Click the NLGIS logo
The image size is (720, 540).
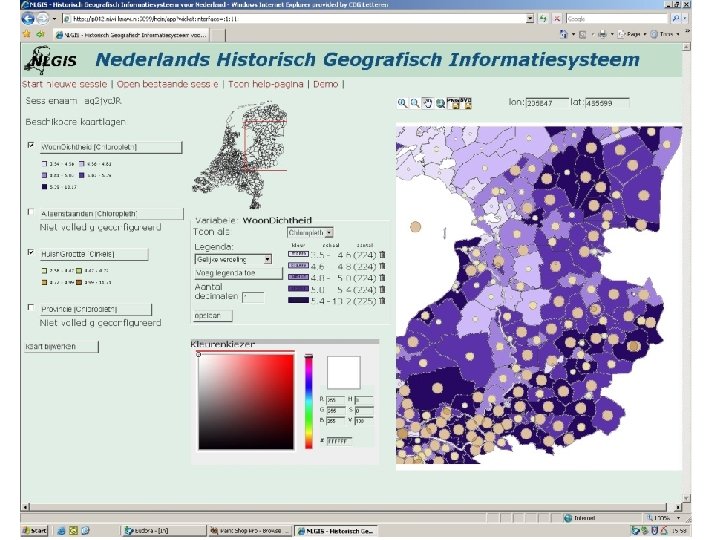[51, 60]
